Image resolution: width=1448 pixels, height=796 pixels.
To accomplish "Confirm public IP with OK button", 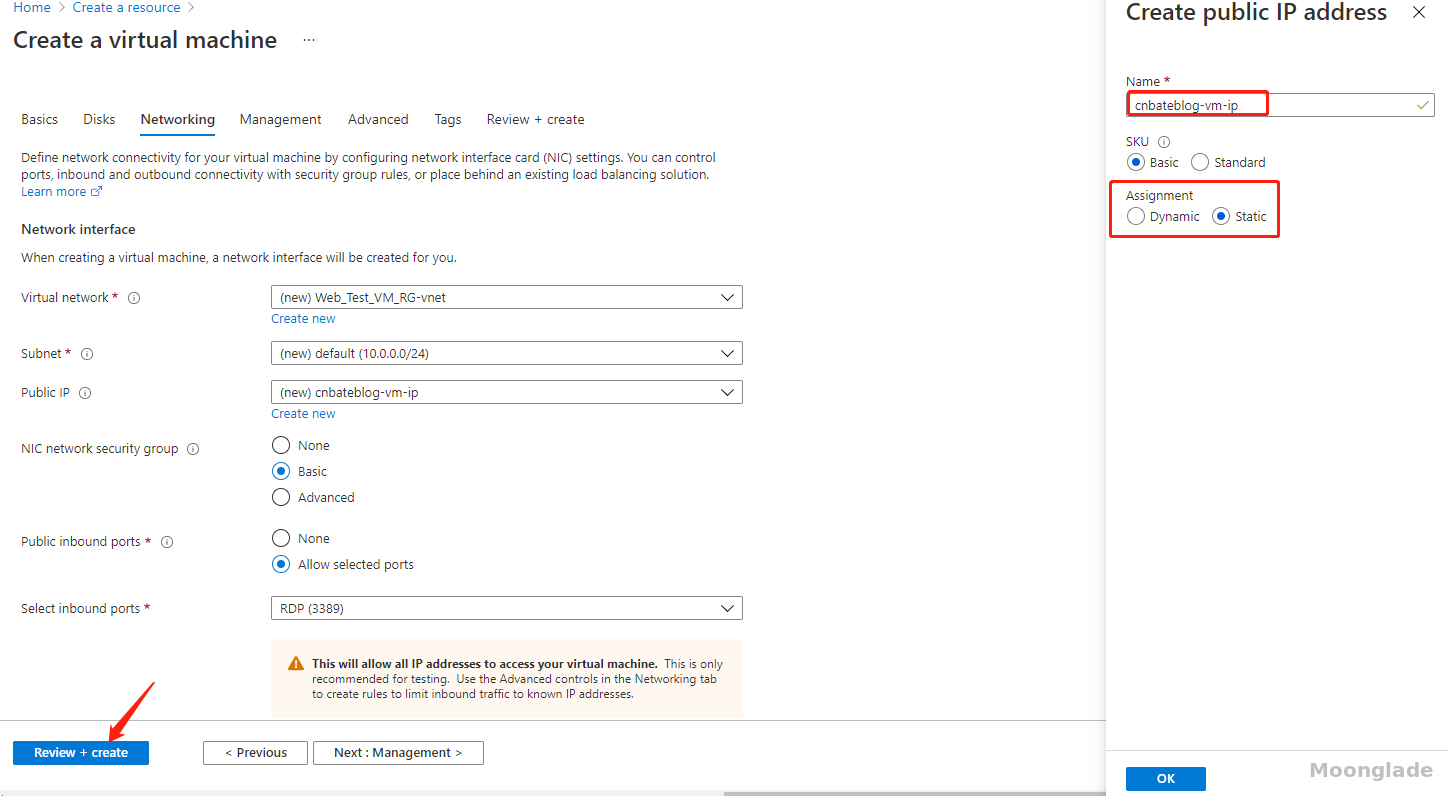I will [x=1166, y=779].
